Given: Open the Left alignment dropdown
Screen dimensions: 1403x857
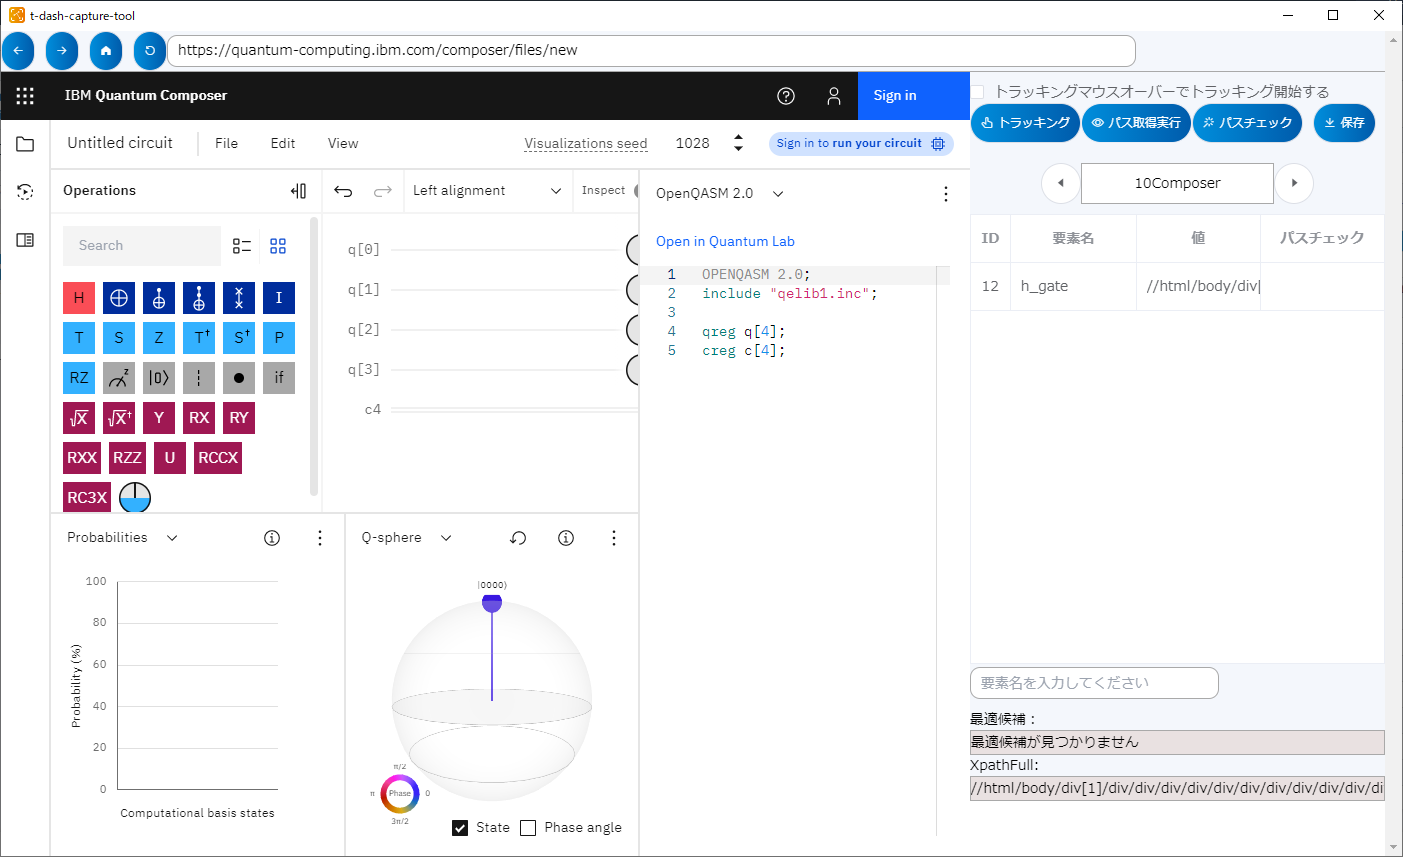Looking at the screenshot, I should [x=487, y=191].
